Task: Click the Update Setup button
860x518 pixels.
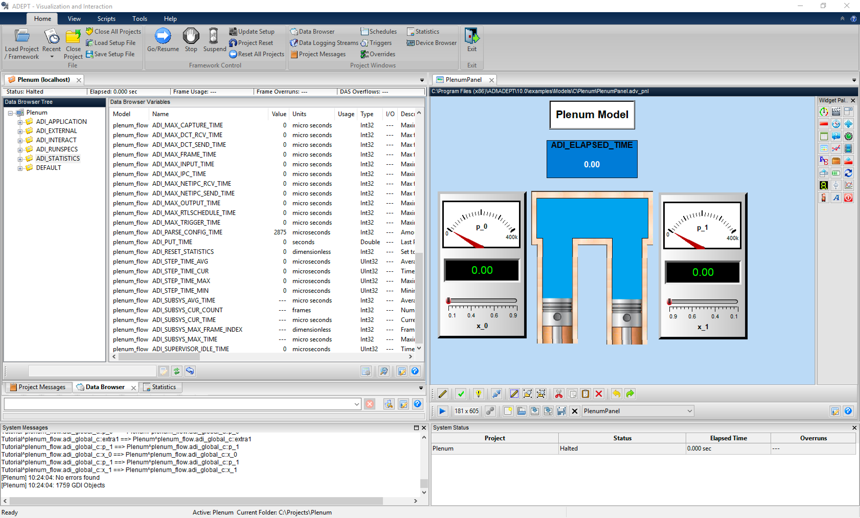Action: pyautogui.click(x=252, y=32)
